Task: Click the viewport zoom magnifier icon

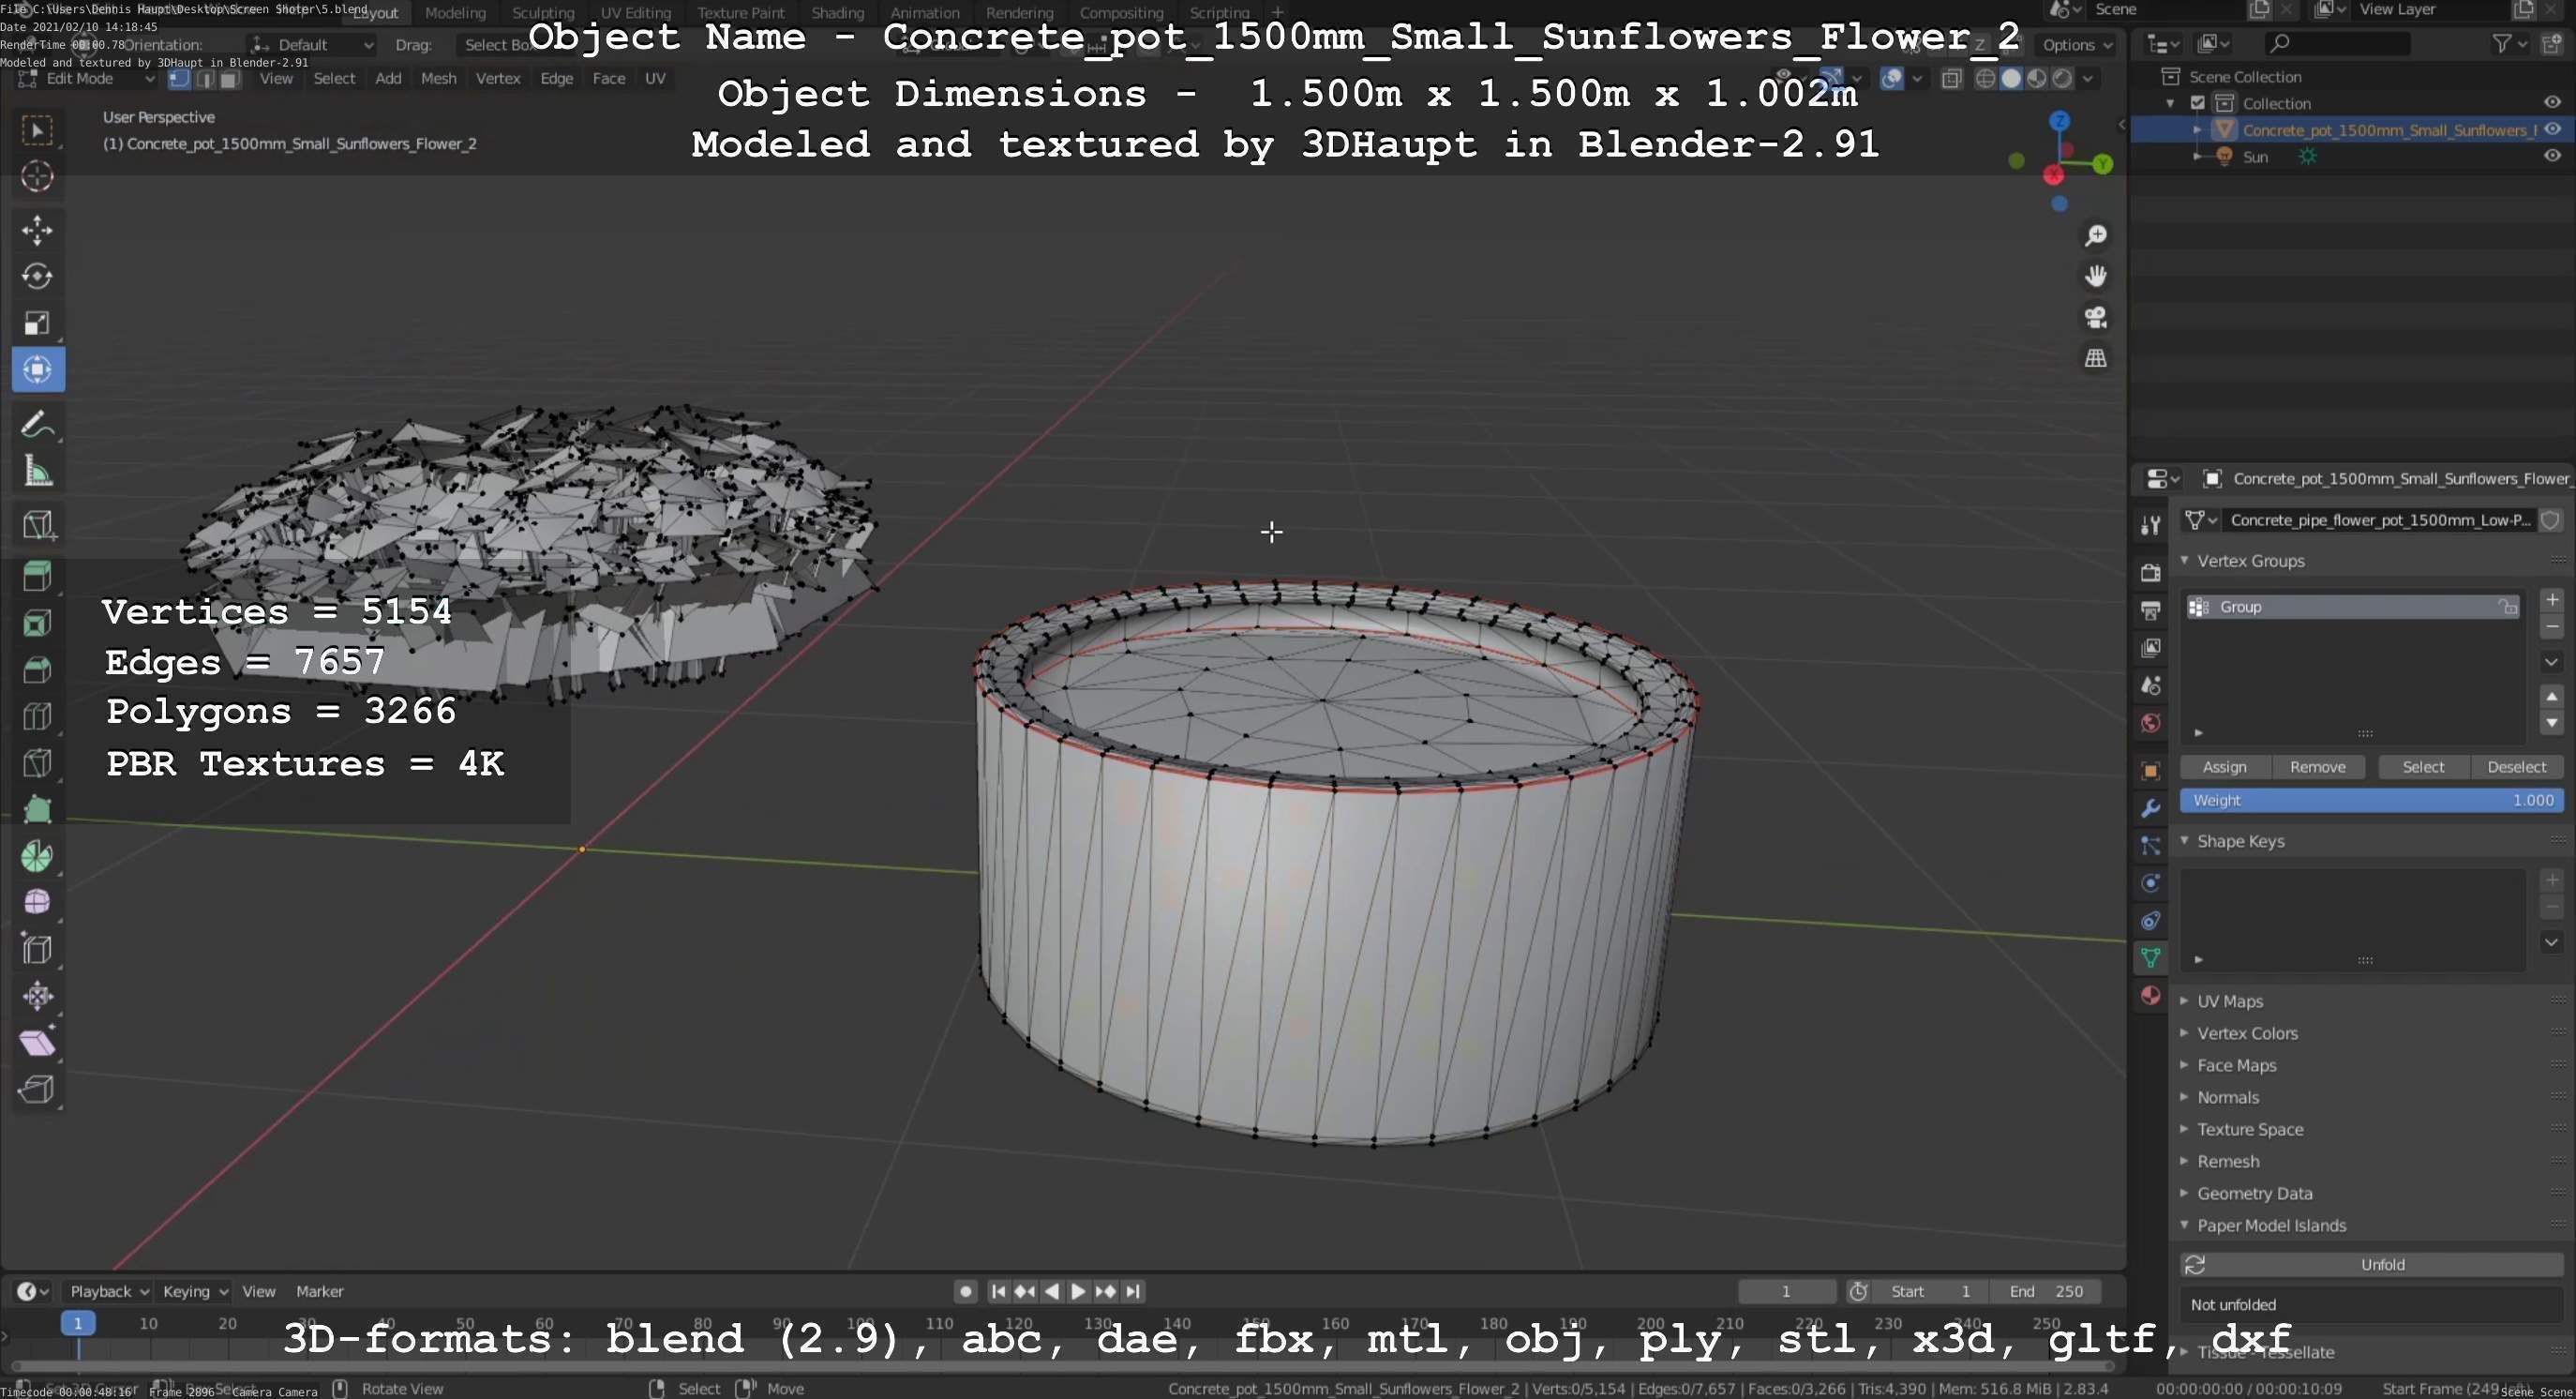Action: tap(2096, 236)
